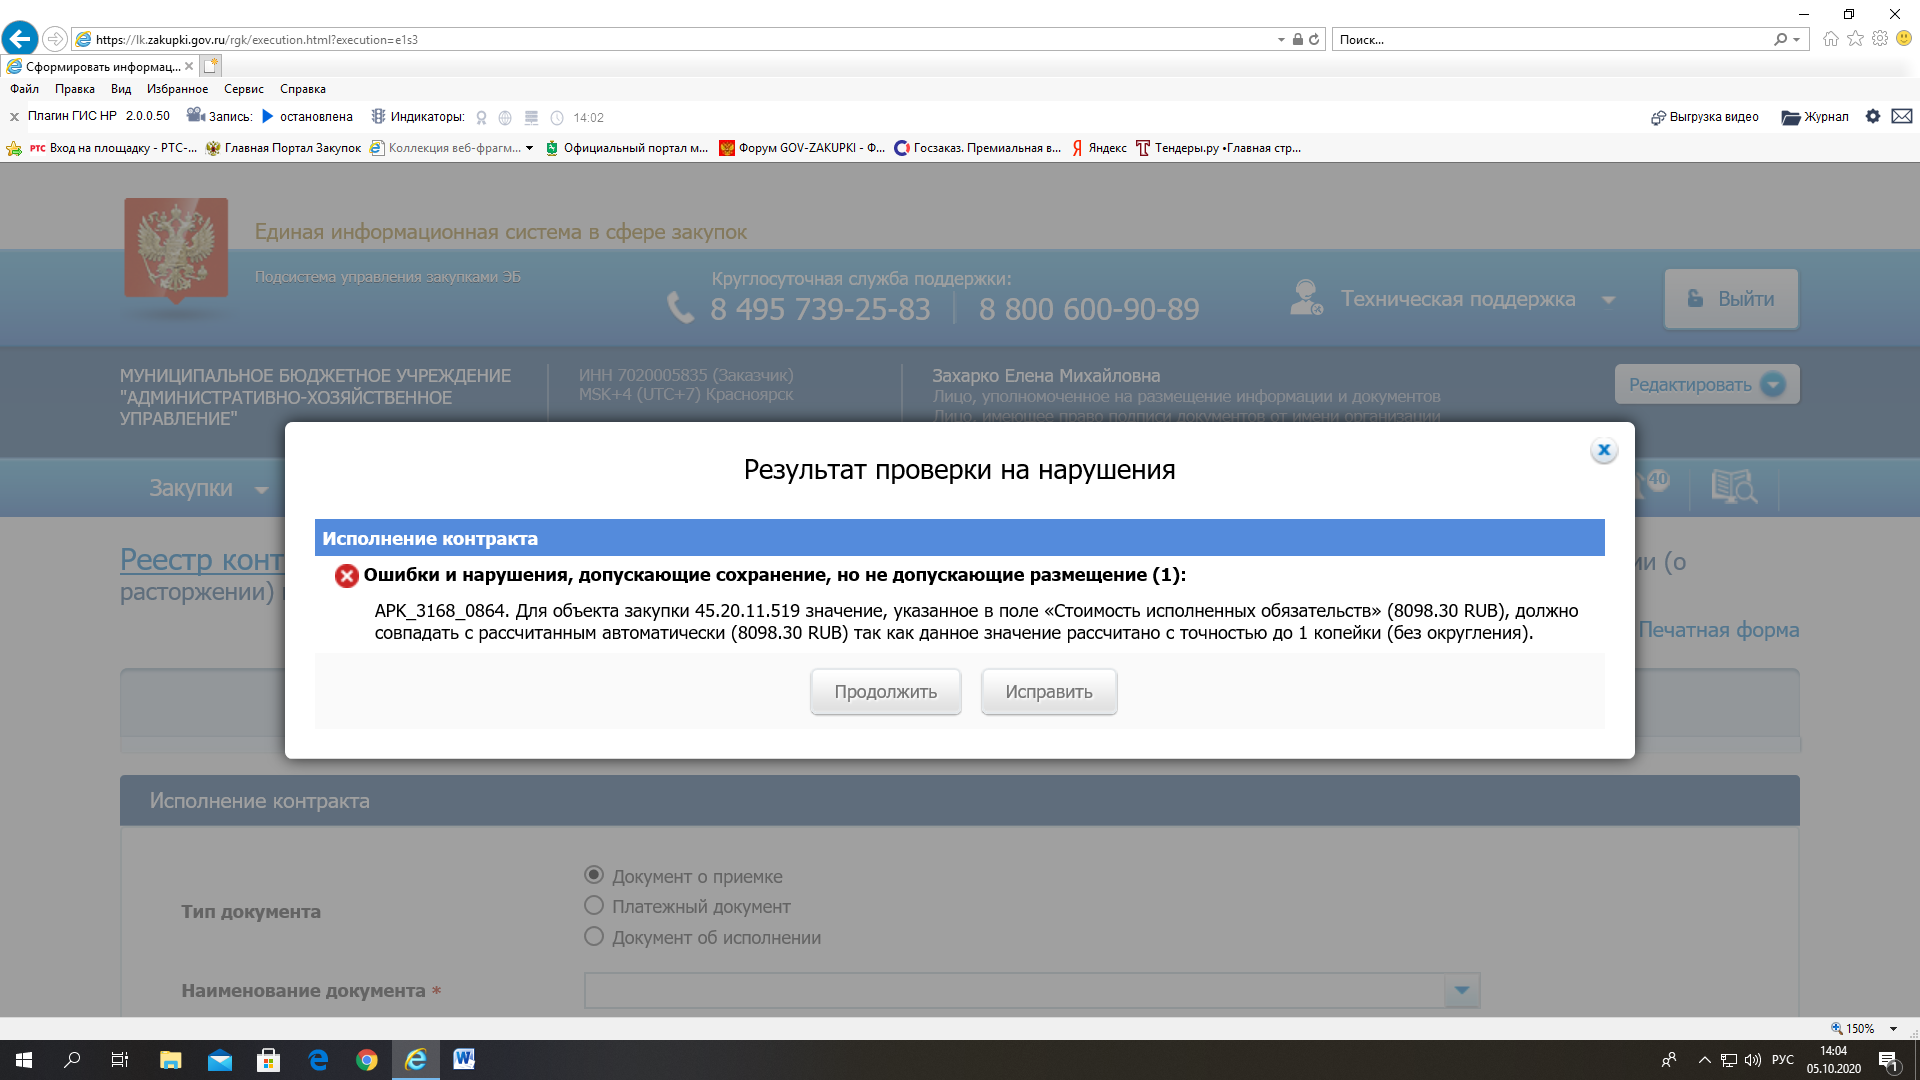
Task: Open the Избранное menu
Action: 177,89
